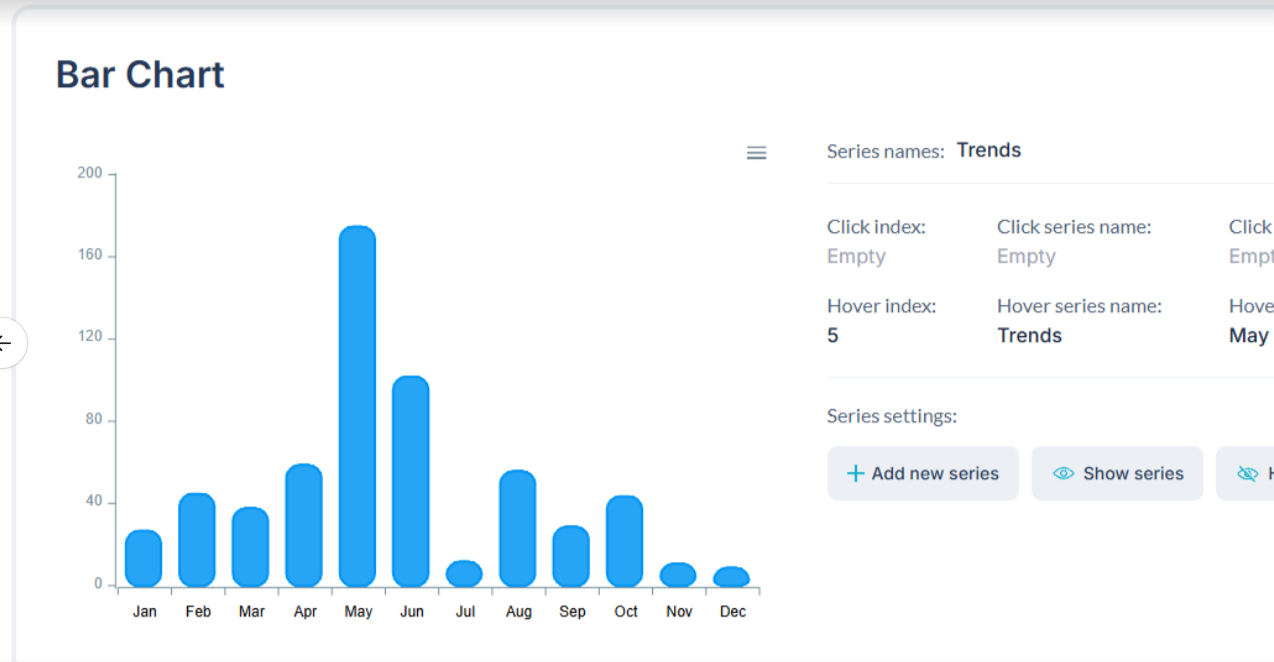Click the 200 y-axis label
Screen dimensions: 1274x662
[x=90, y=173]
